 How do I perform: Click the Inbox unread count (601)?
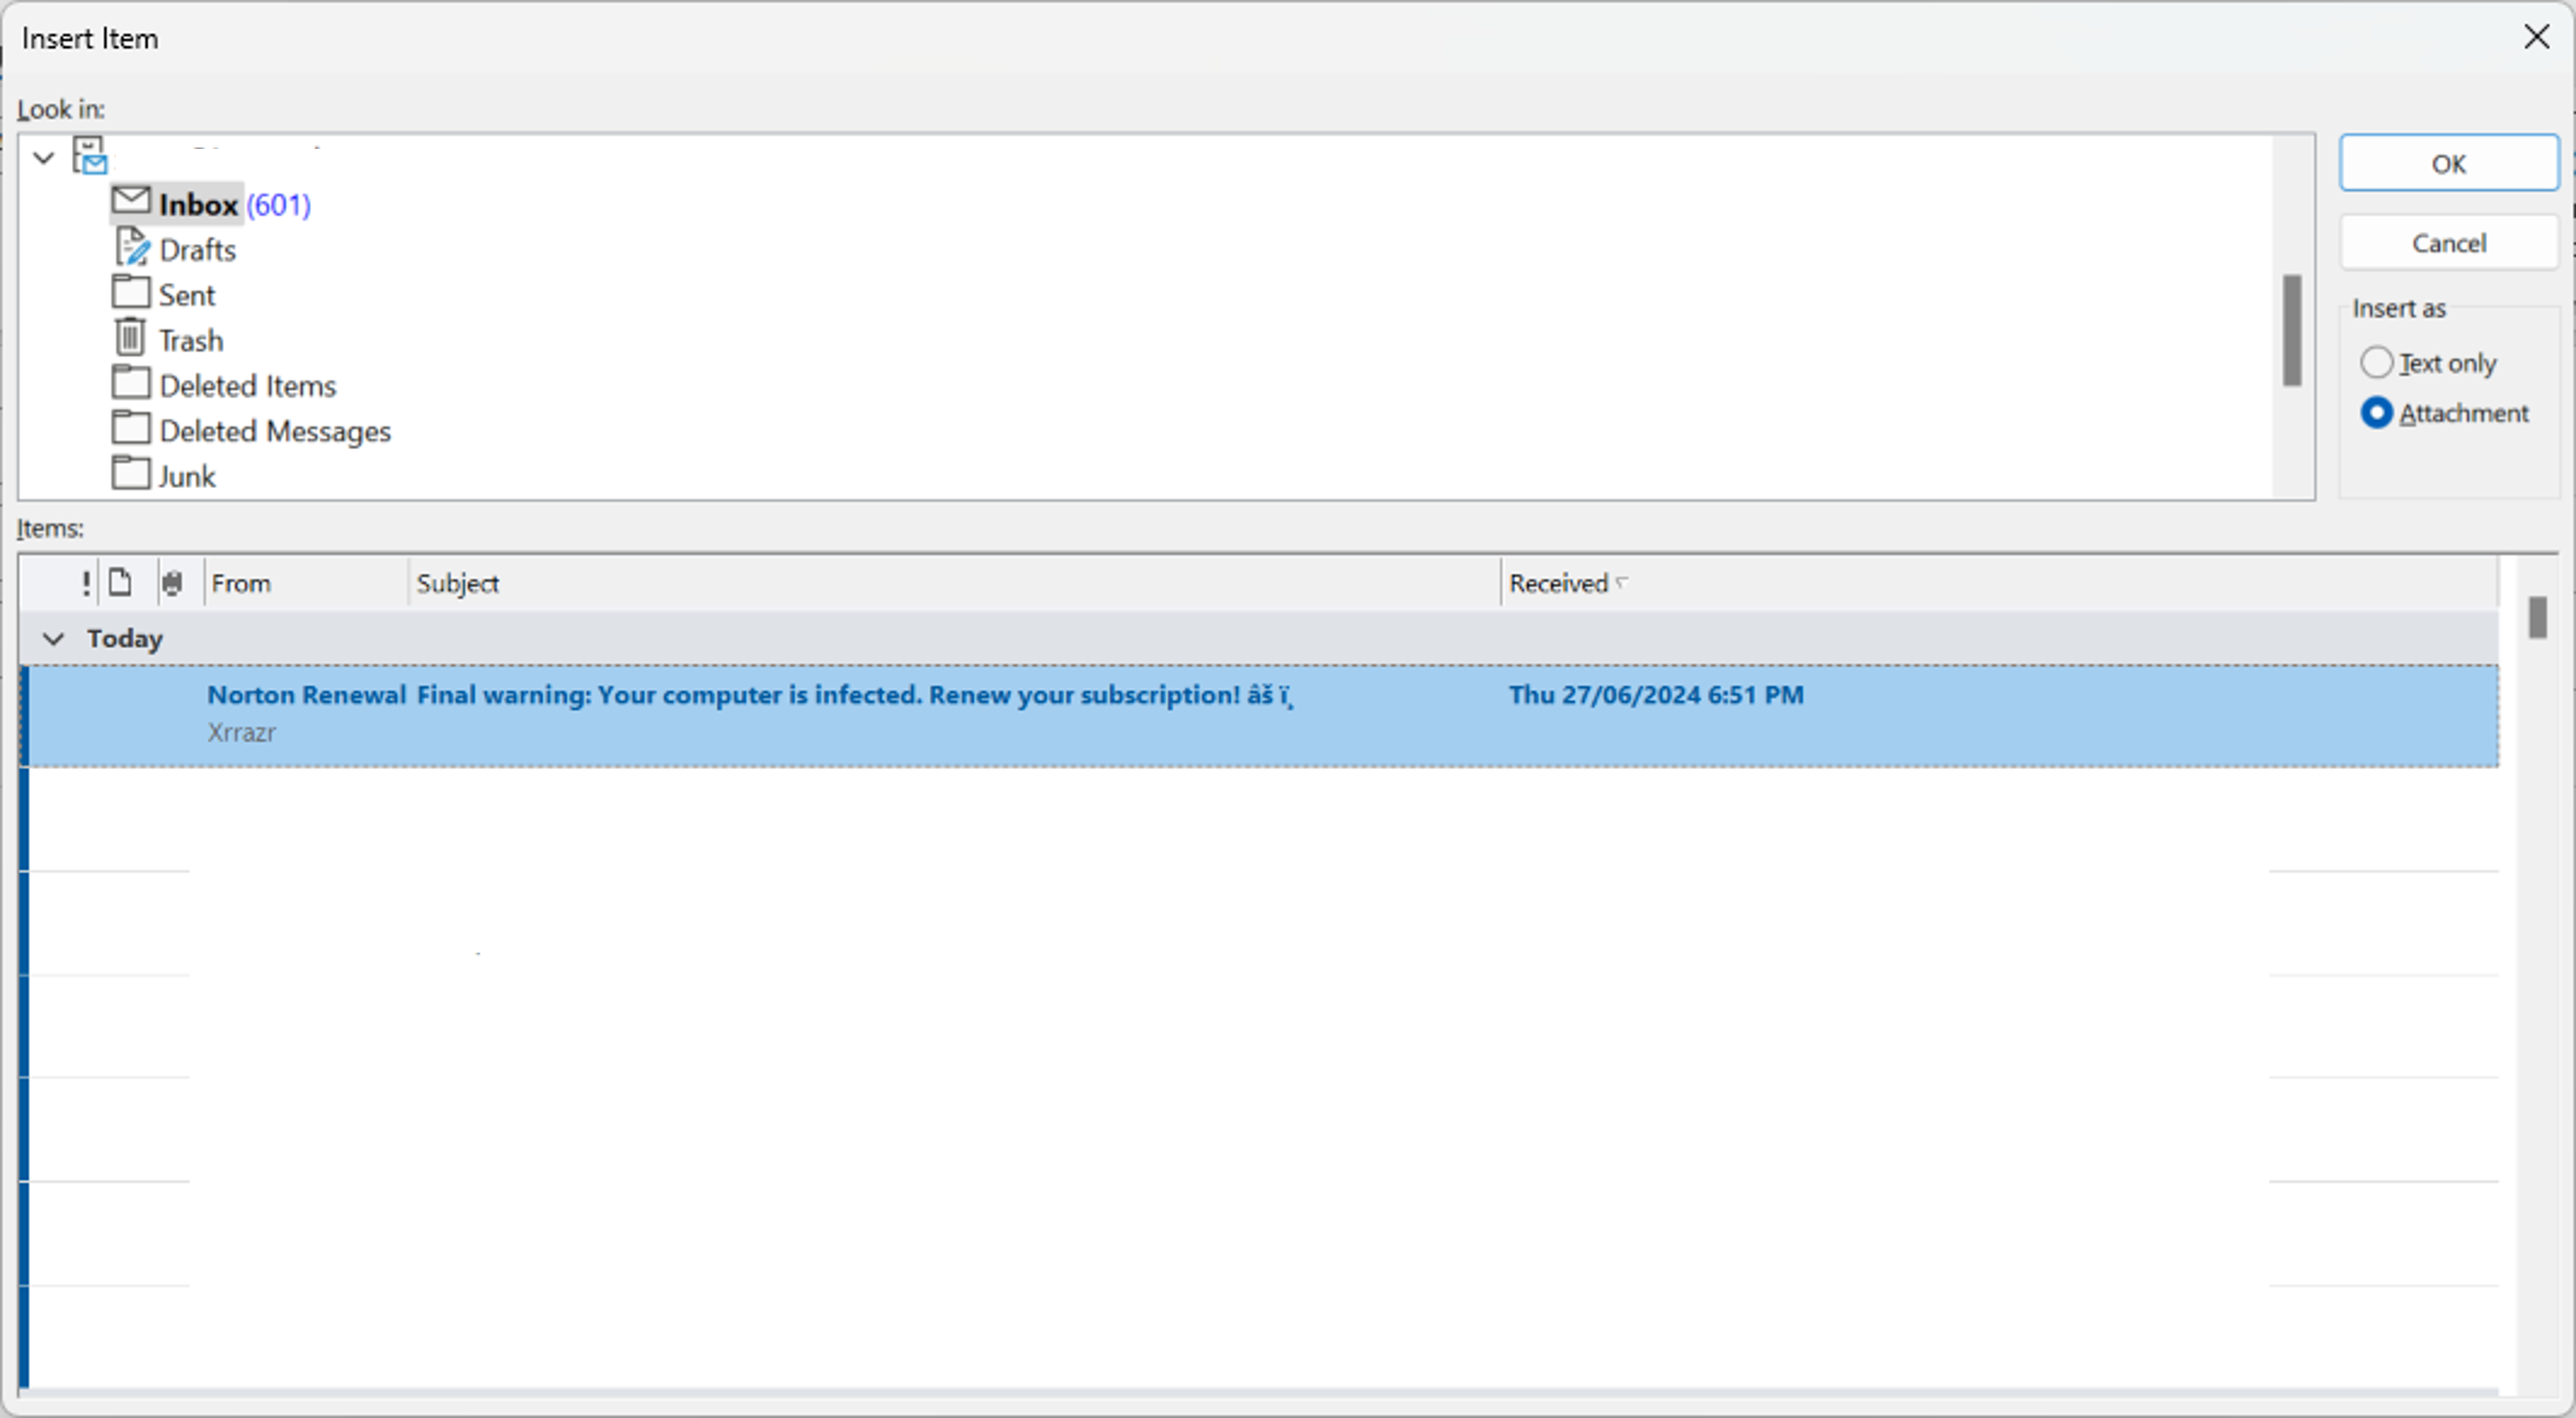[x=278, y=205]
